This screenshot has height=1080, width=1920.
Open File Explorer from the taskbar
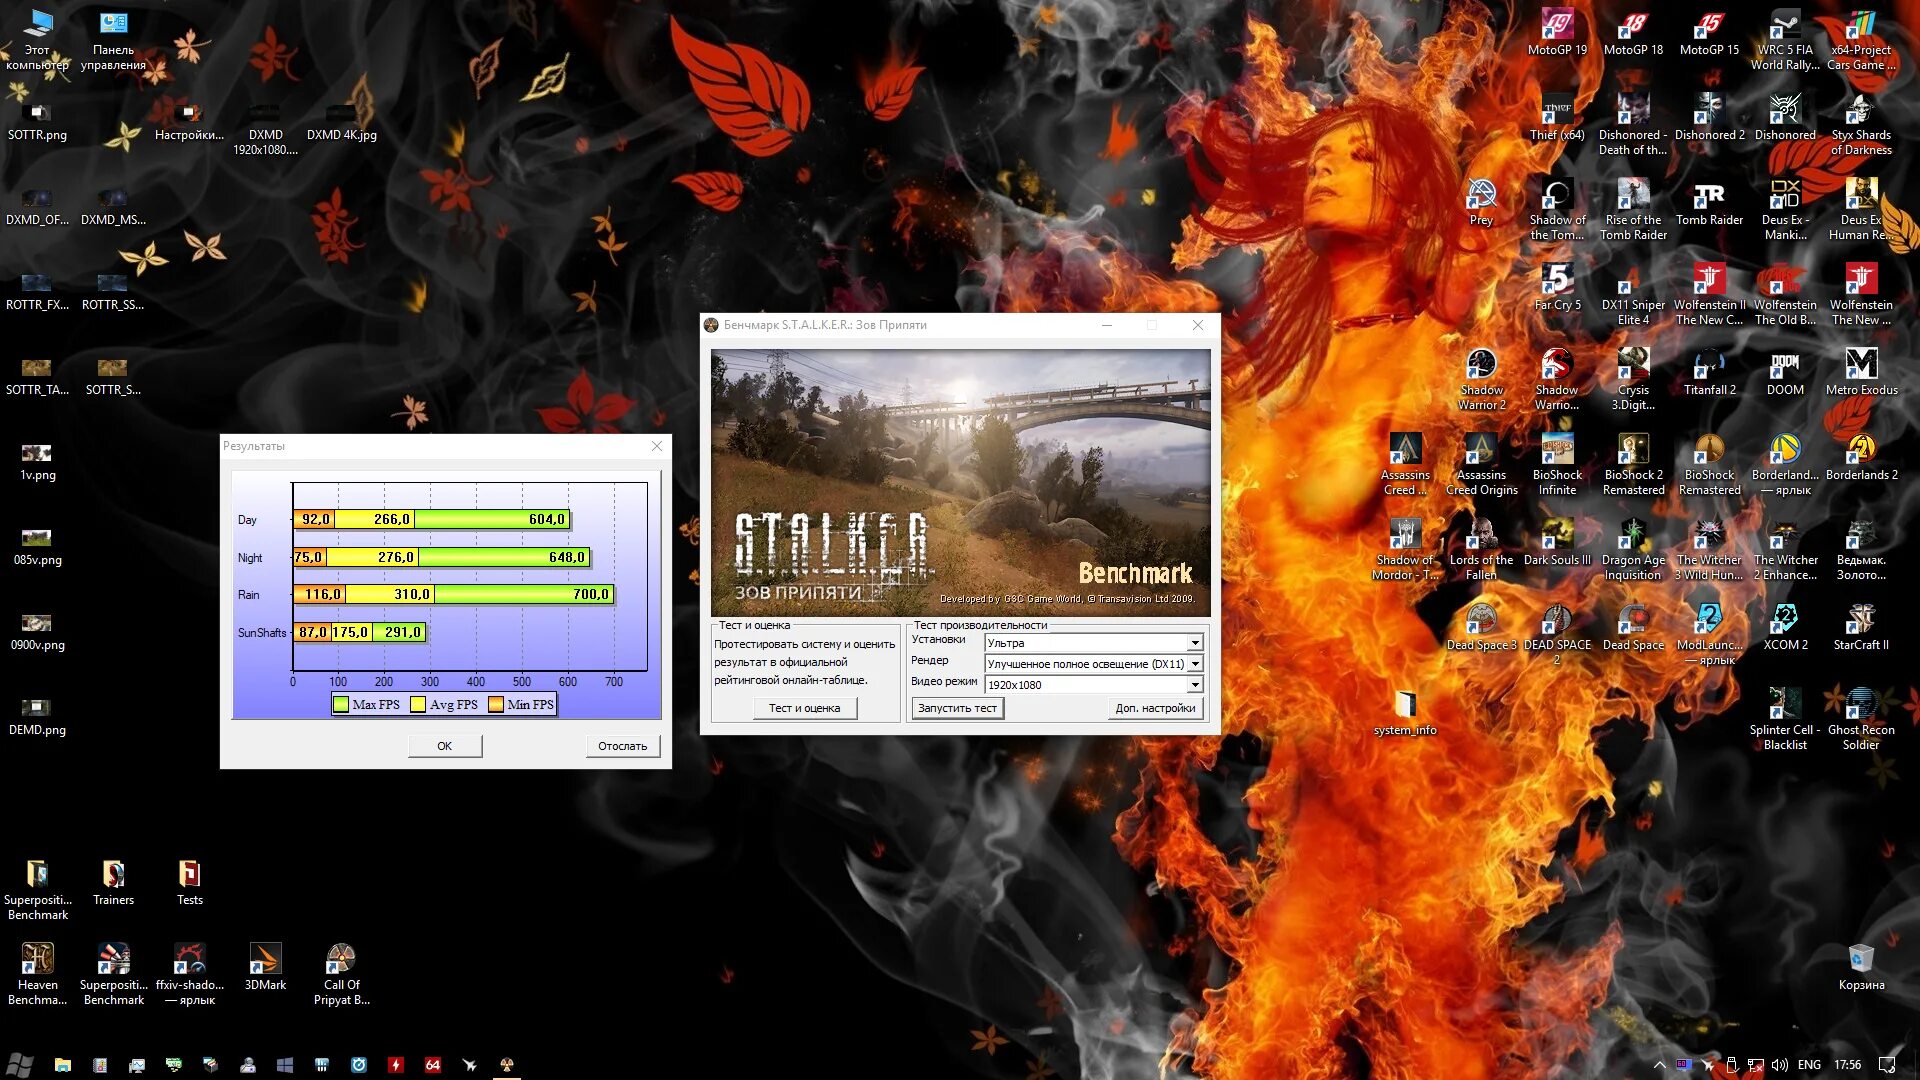[x=62, y=1065]
